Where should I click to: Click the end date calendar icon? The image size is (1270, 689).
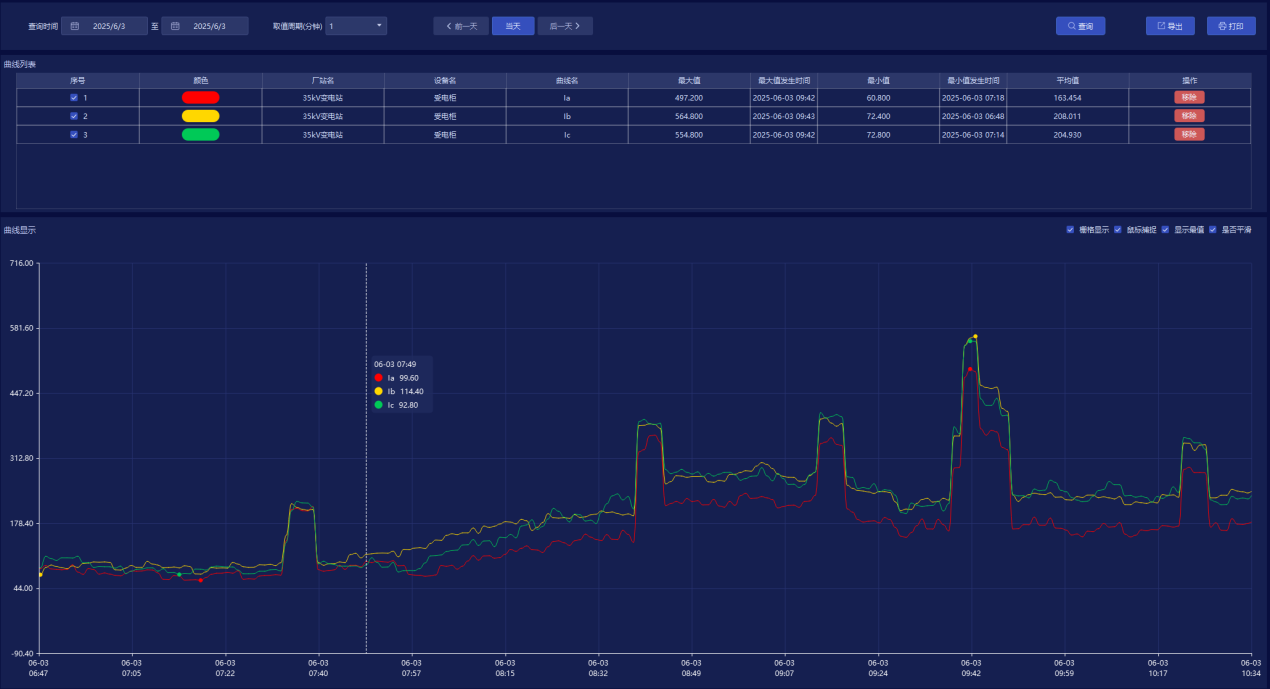tap(175, 26)
